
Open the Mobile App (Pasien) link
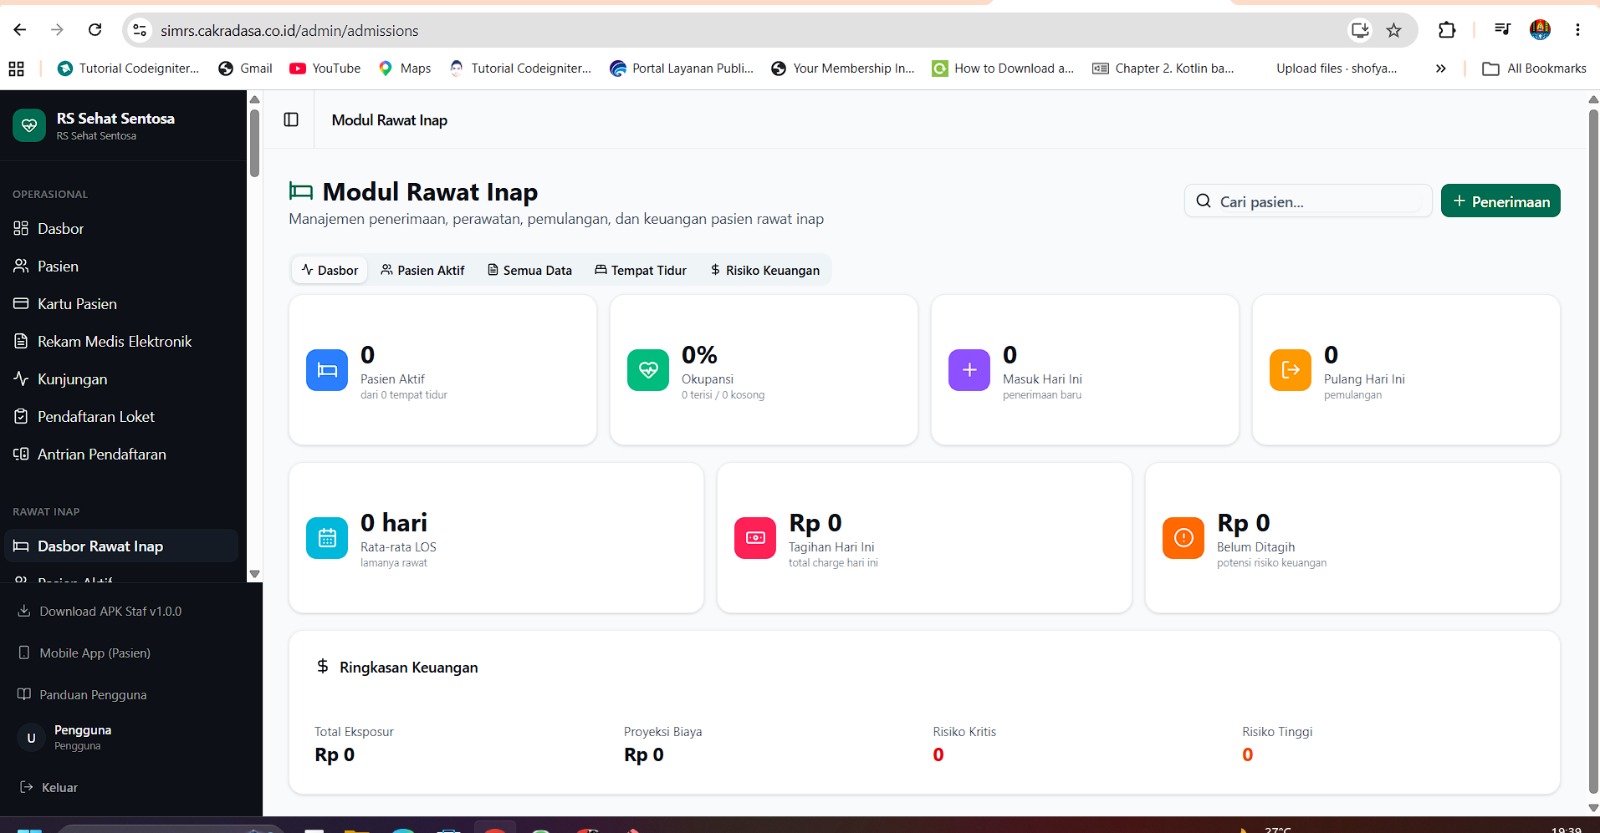tap(85, 653)
